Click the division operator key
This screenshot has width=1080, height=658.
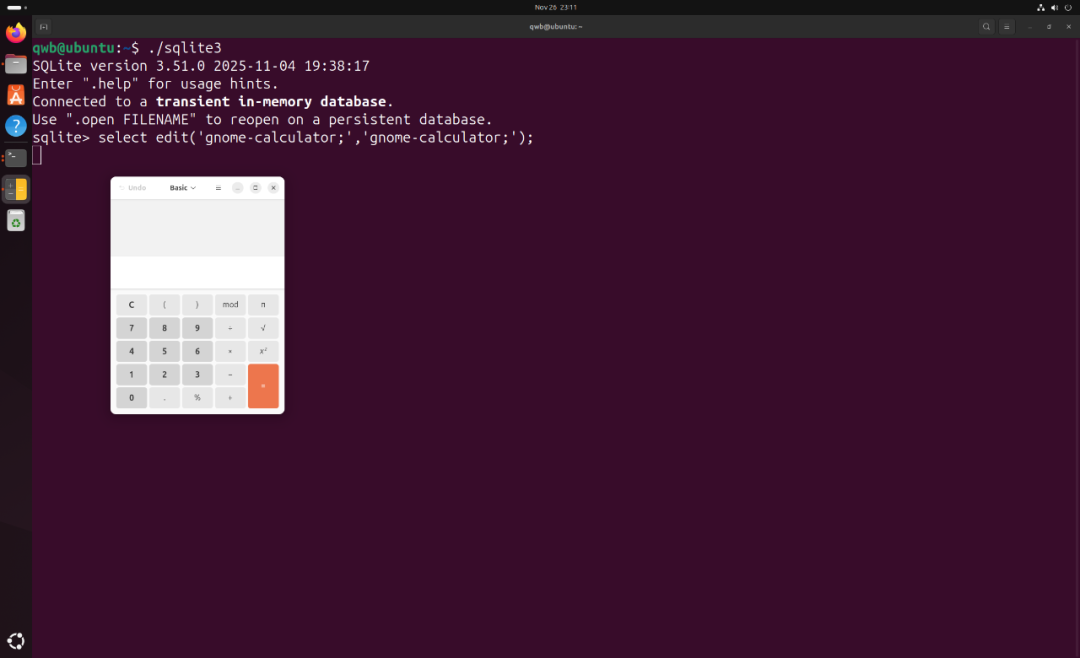pyautogui.click(x=230, y=328)
